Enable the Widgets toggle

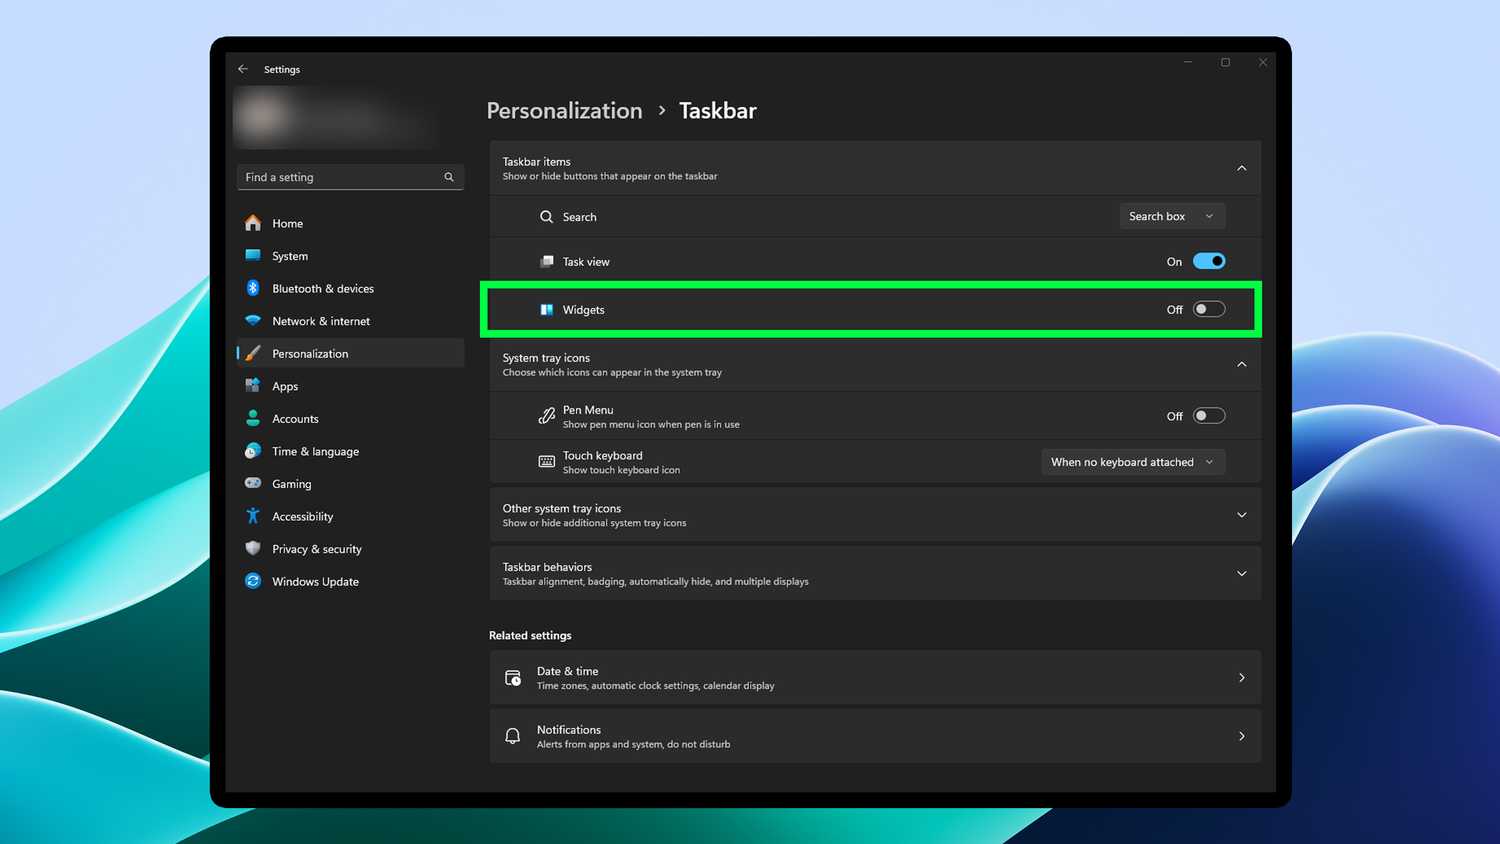pos(1209,309)
